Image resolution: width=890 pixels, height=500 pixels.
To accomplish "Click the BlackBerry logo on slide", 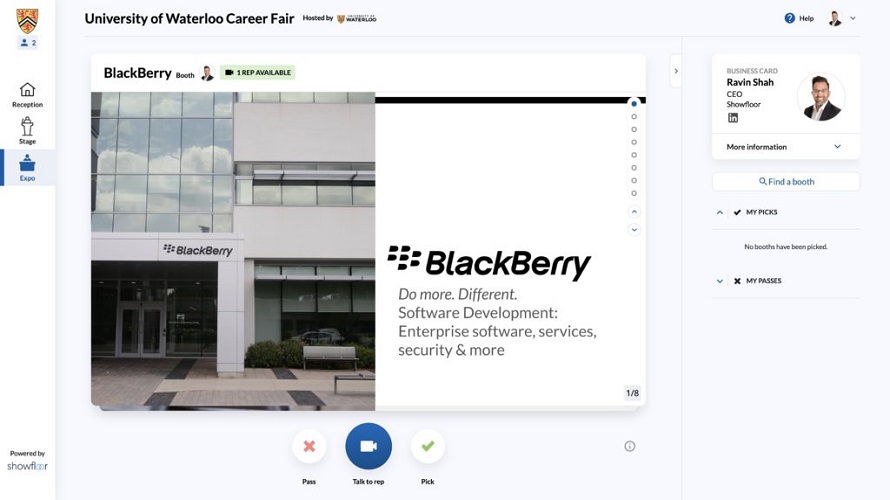I will click(489, 263).
